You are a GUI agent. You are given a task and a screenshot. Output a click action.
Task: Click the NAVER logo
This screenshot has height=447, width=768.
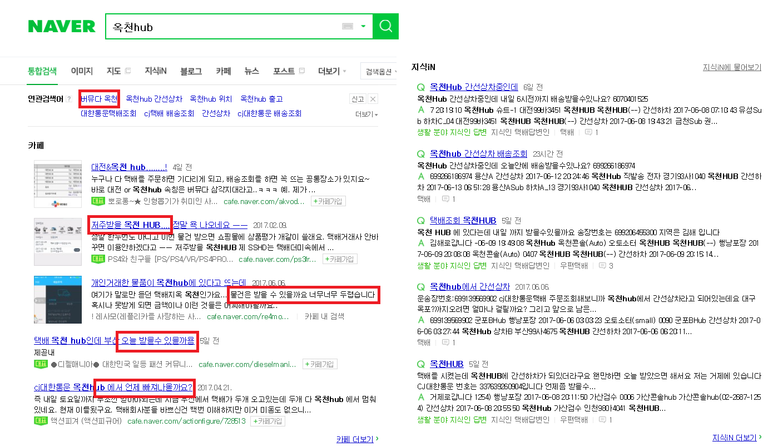click(62, 26)
